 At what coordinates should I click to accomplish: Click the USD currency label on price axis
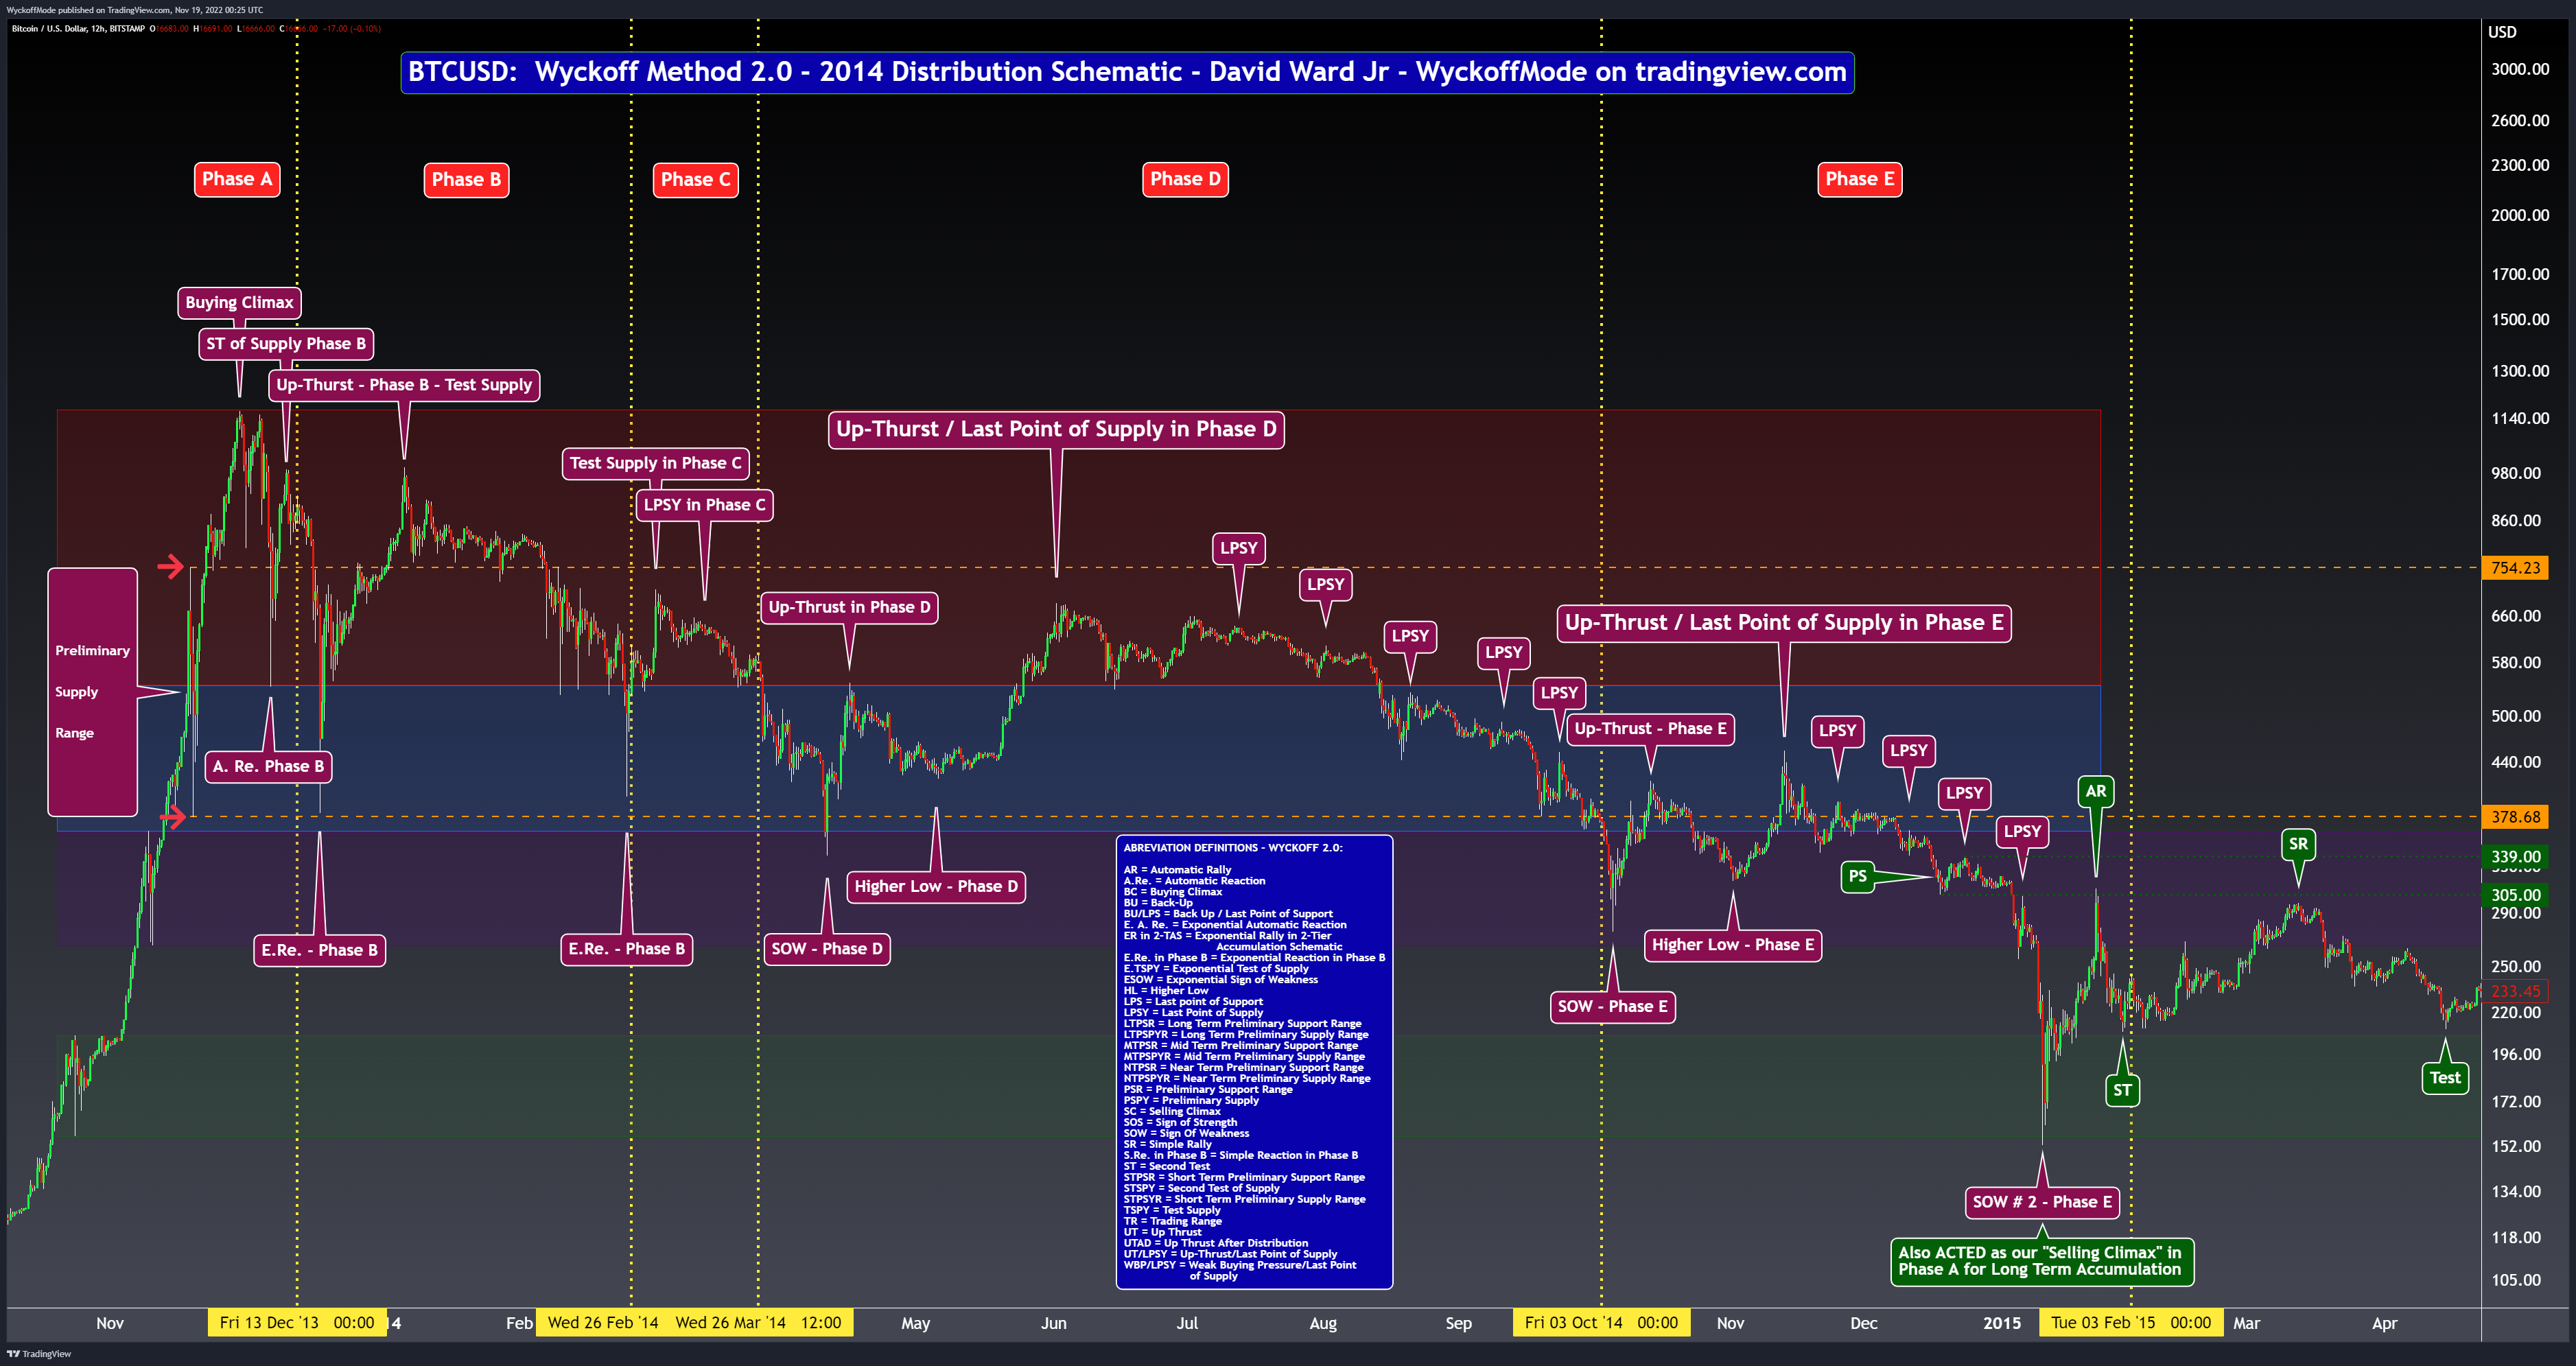coord(2502,32)
